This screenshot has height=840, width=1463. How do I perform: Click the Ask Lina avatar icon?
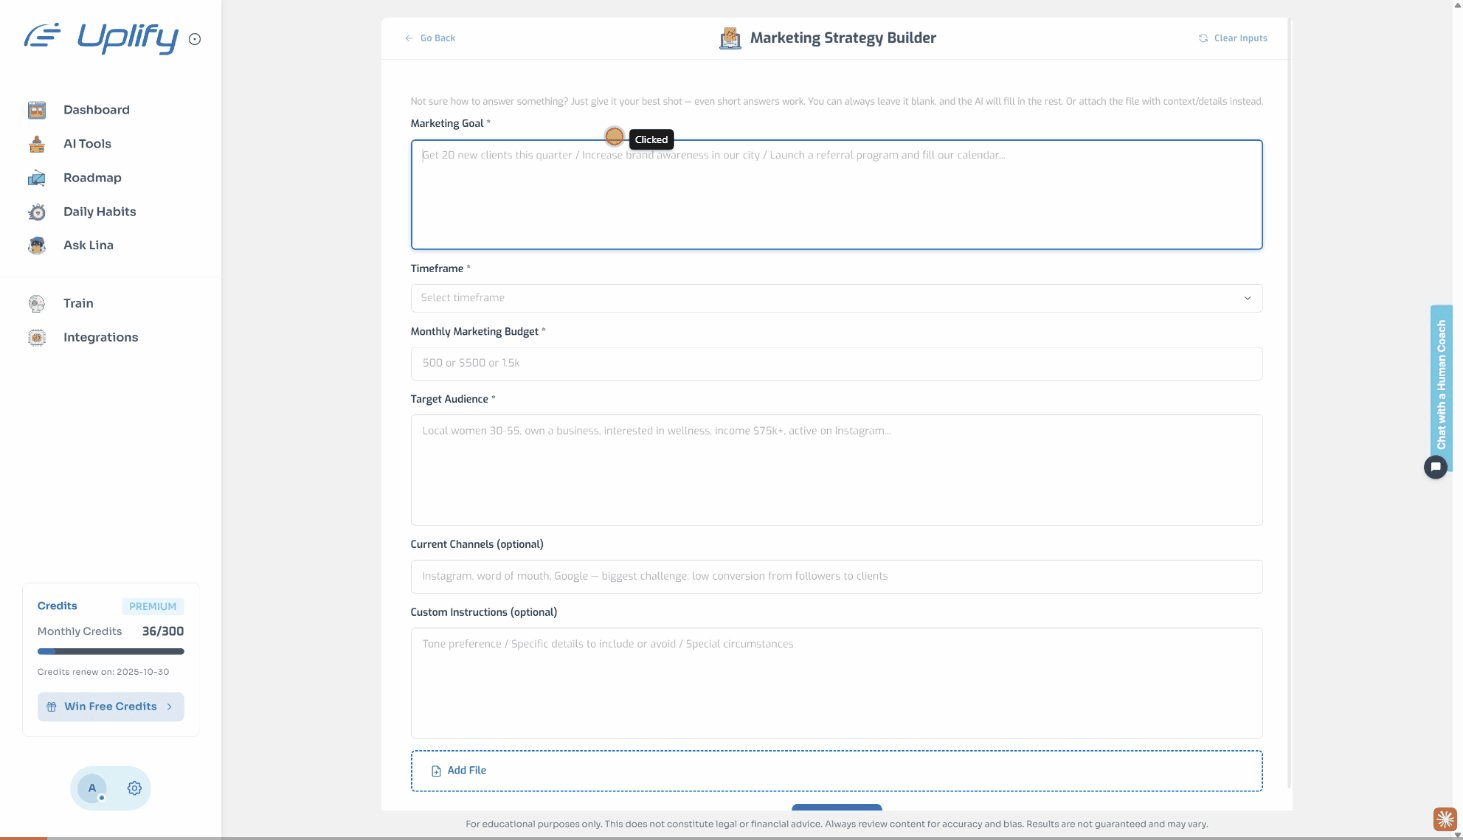(37, 245)
